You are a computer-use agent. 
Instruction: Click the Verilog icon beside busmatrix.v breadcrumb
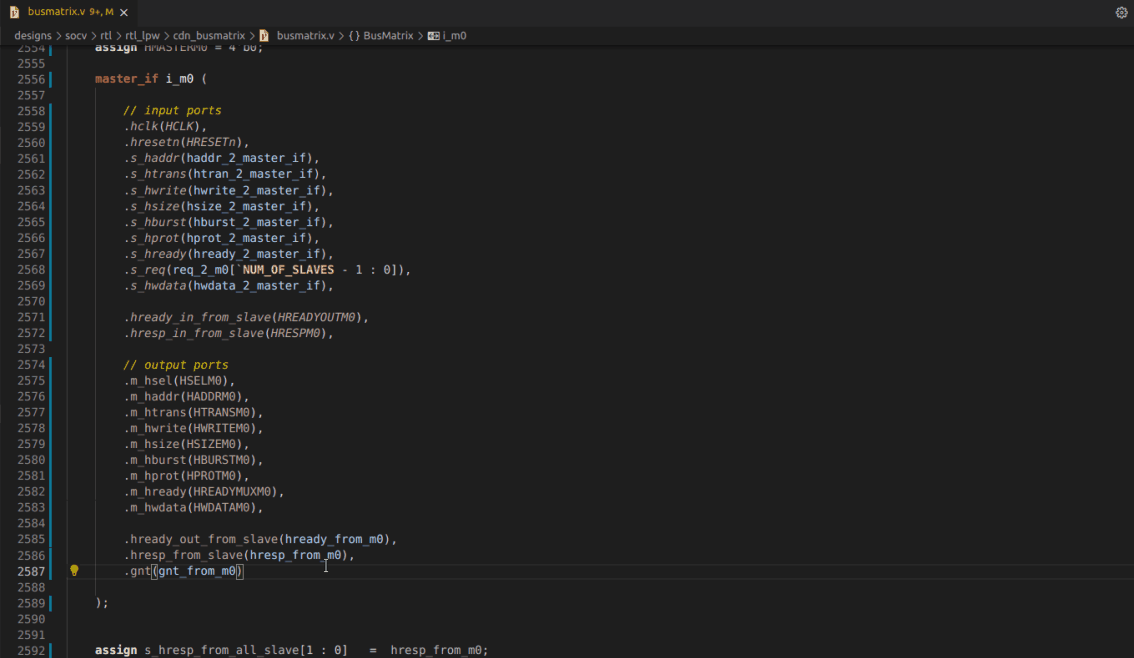[x=261, y=35]
